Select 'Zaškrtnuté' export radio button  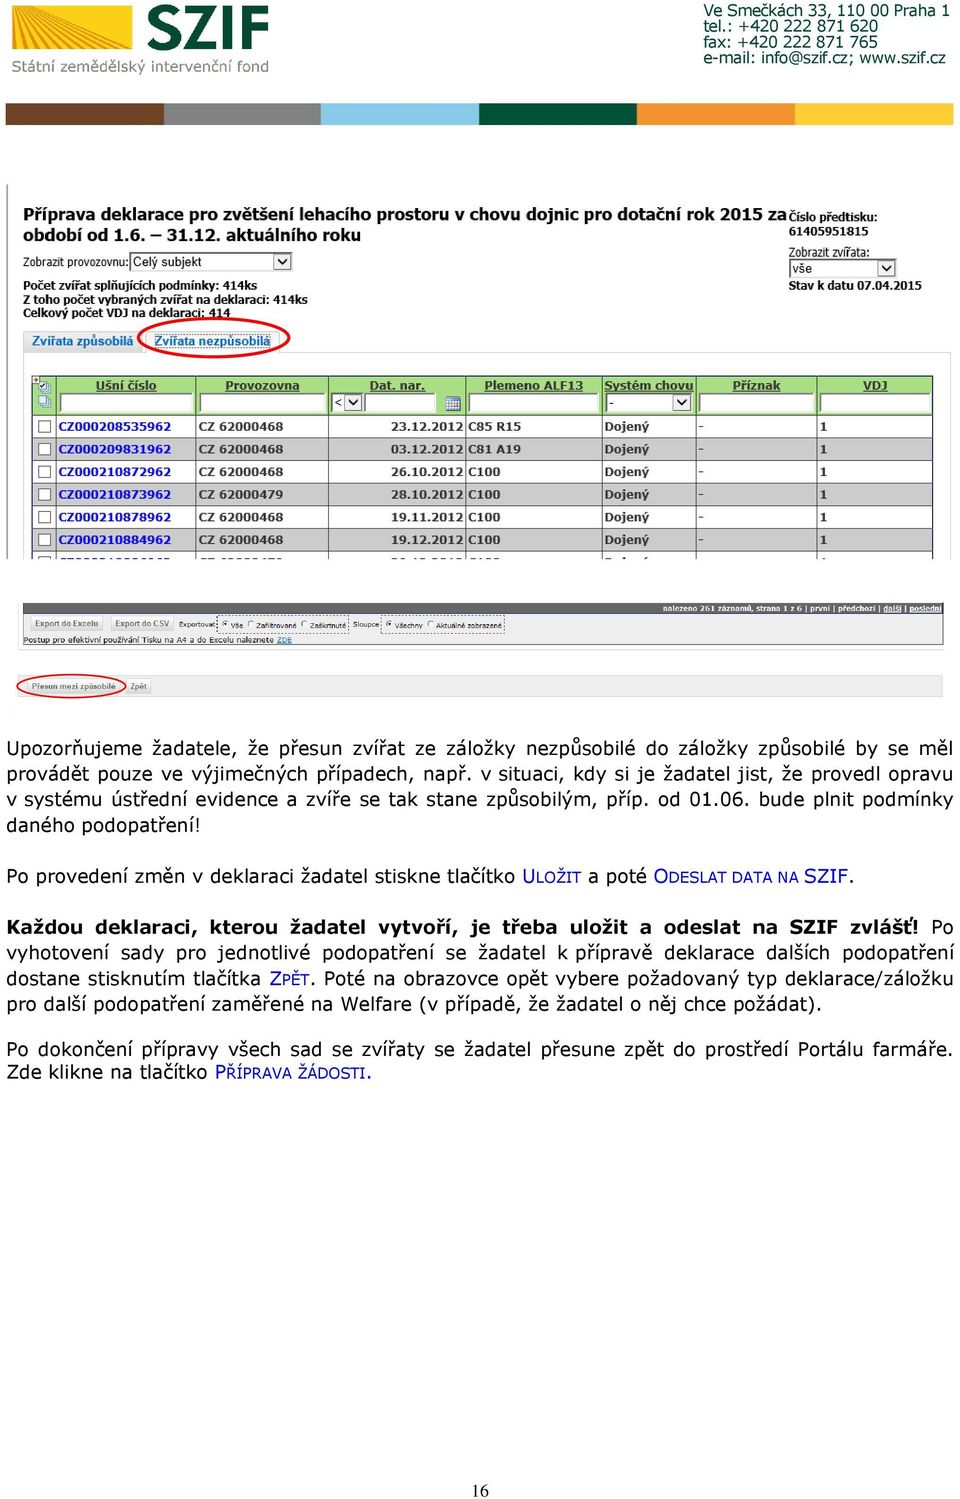point(304,625)
